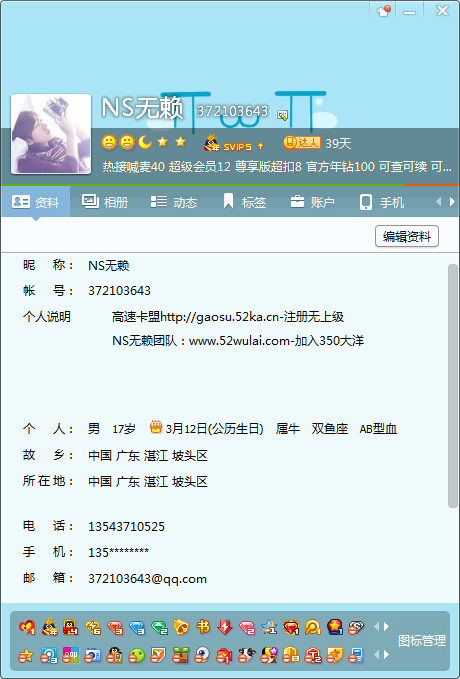Click the green diamond icon numbered 2
Image resolution: width=460 pixels, height=679 pixels.
[x=159, y=627]
